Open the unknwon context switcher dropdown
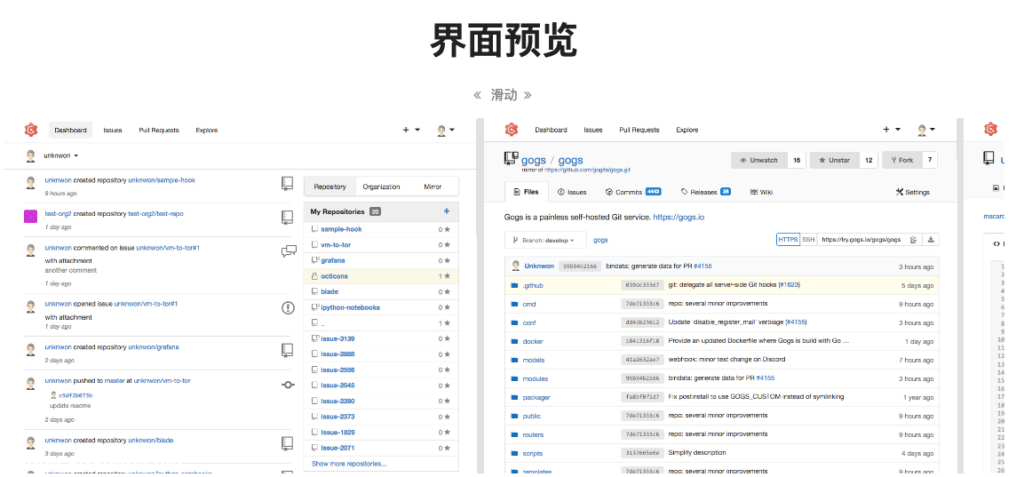The height and width of the screenshot is (477, 1024). click(60, 156)
